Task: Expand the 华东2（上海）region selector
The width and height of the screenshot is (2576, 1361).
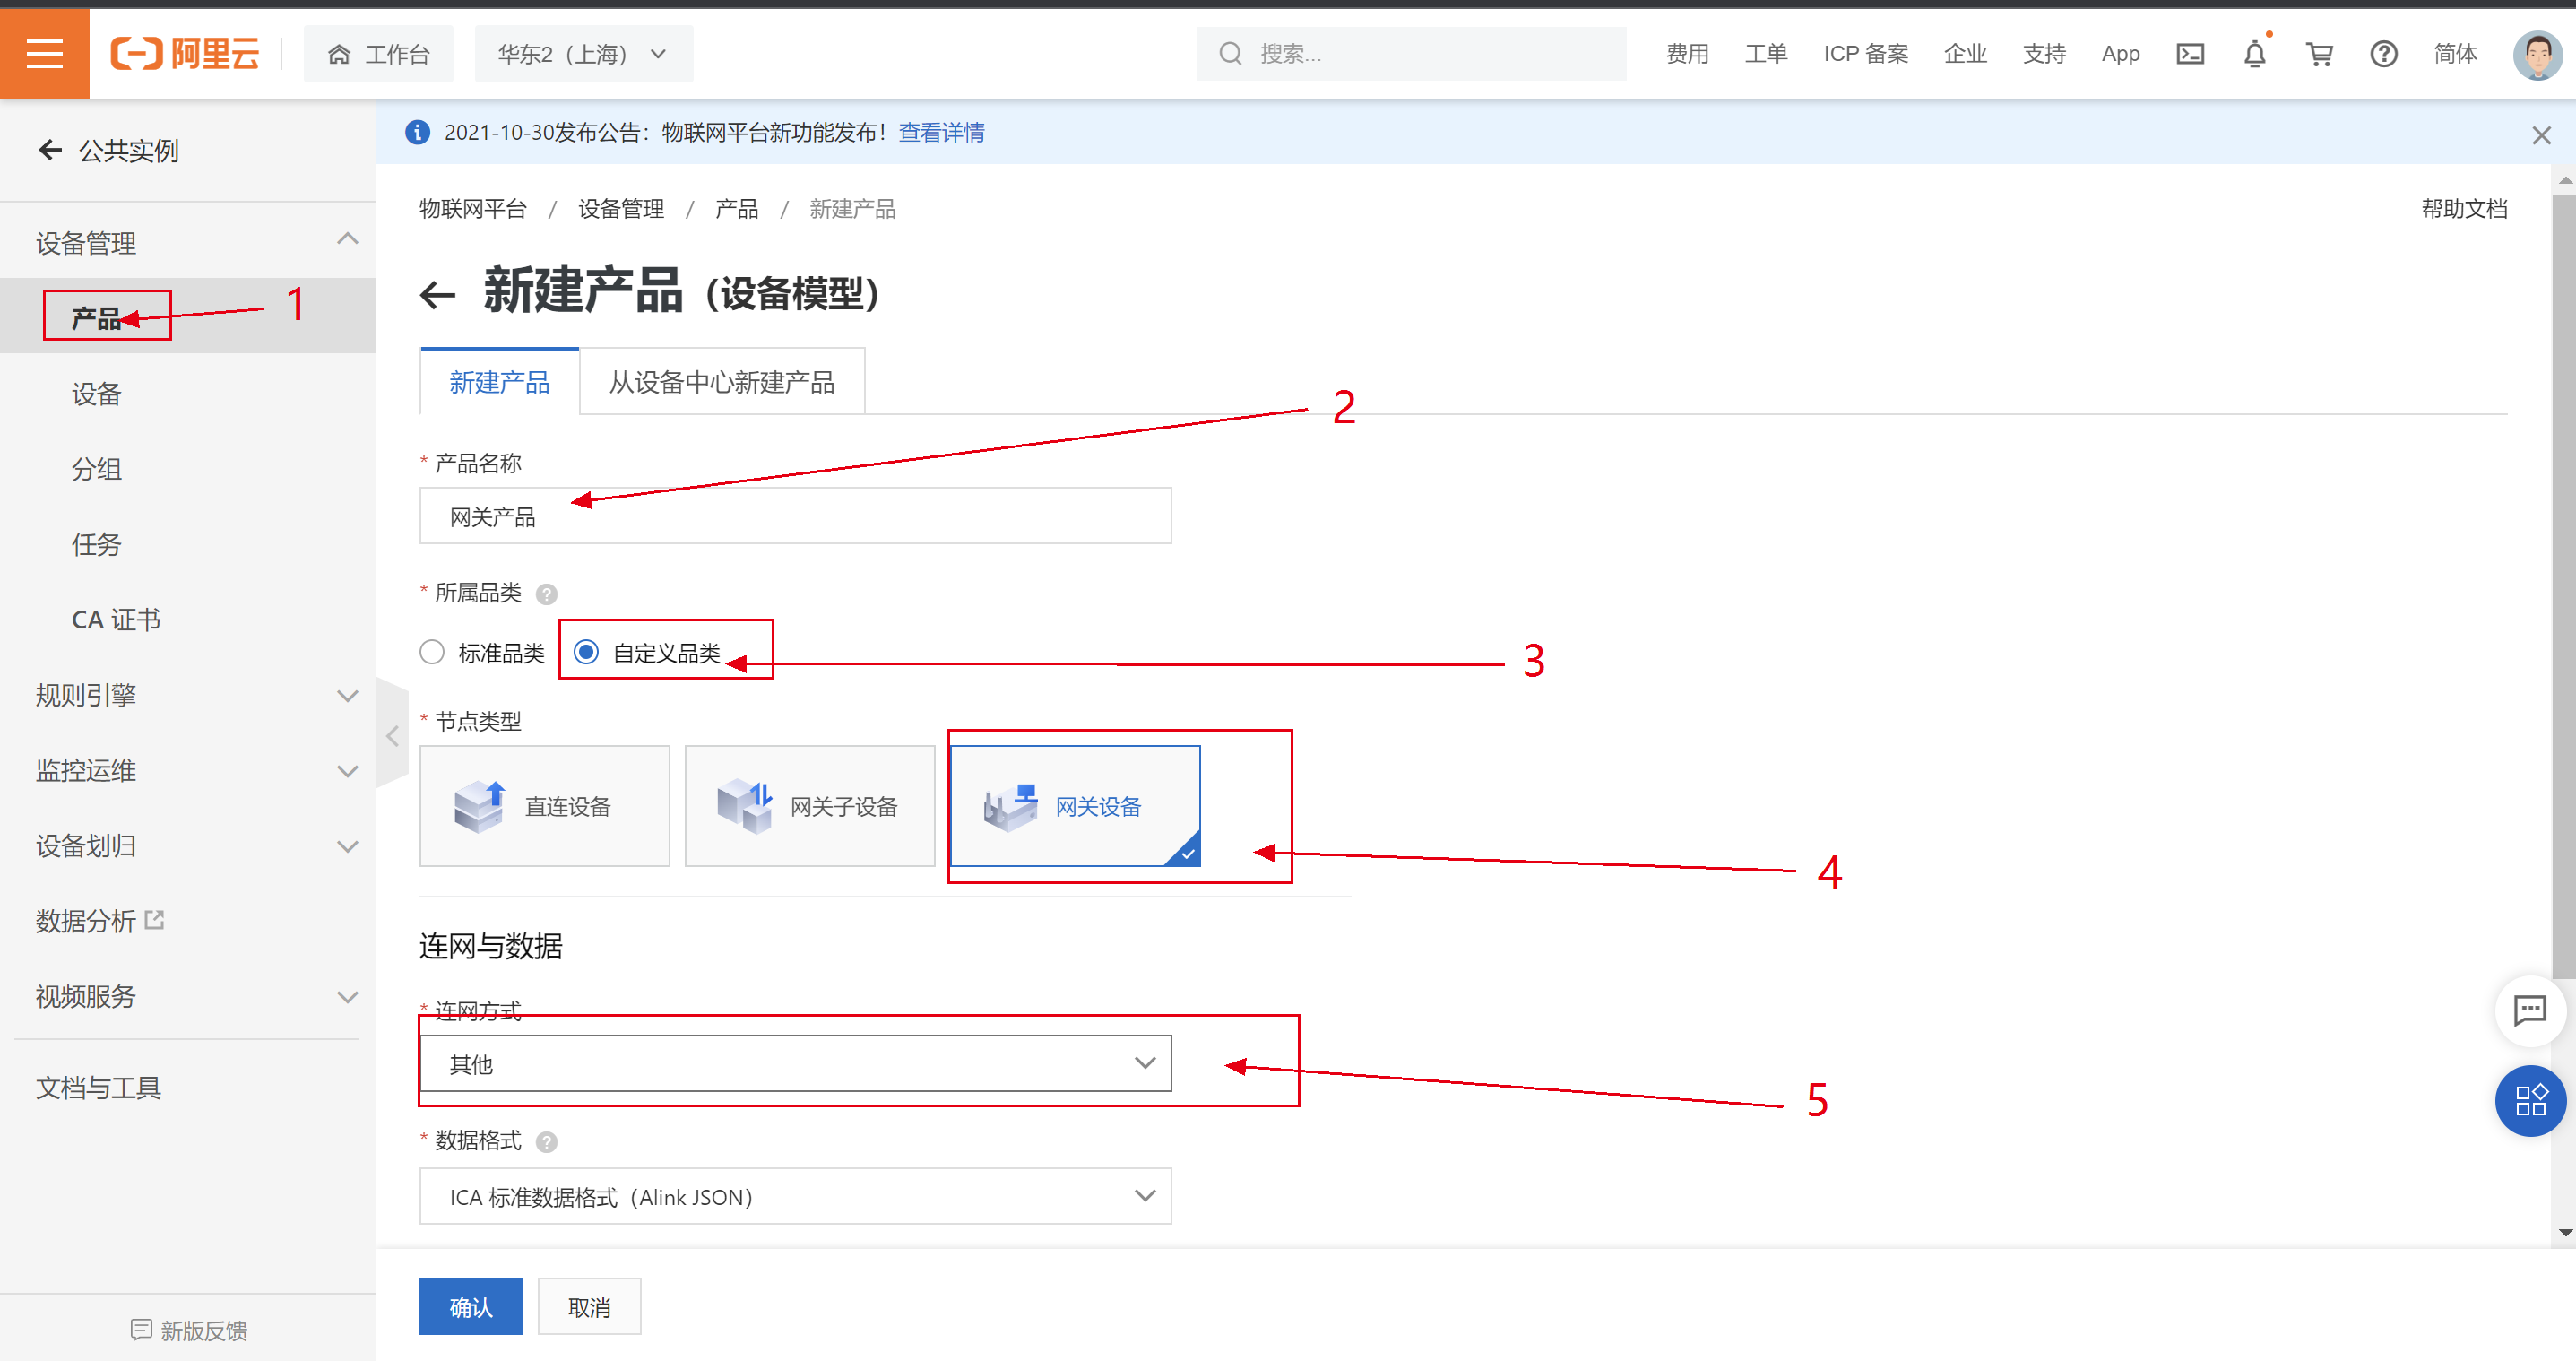Action: coord(583,54)
